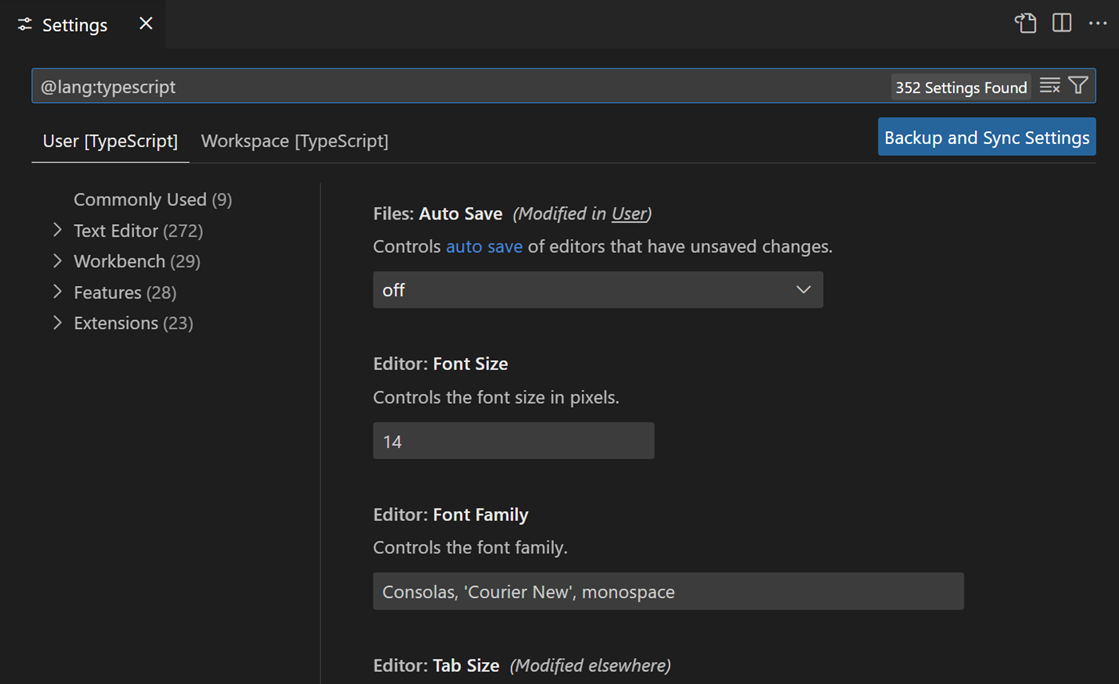The width and height of the screenshot is (1119, 684).
Task: Open the filter settings funnel
Action: [1078, 85]
